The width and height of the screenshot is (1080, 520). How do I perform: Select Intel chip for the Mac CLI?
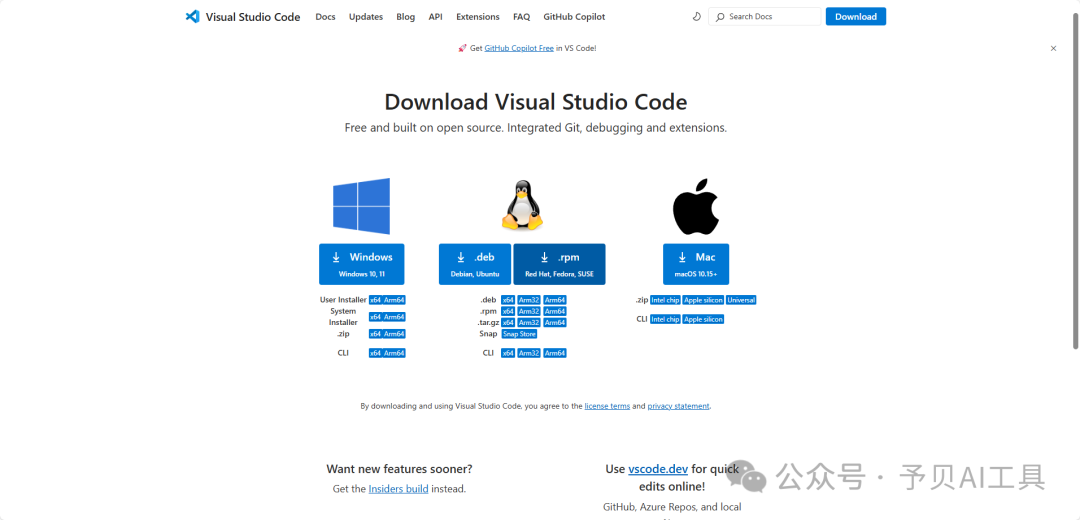(x=665, y=319)
